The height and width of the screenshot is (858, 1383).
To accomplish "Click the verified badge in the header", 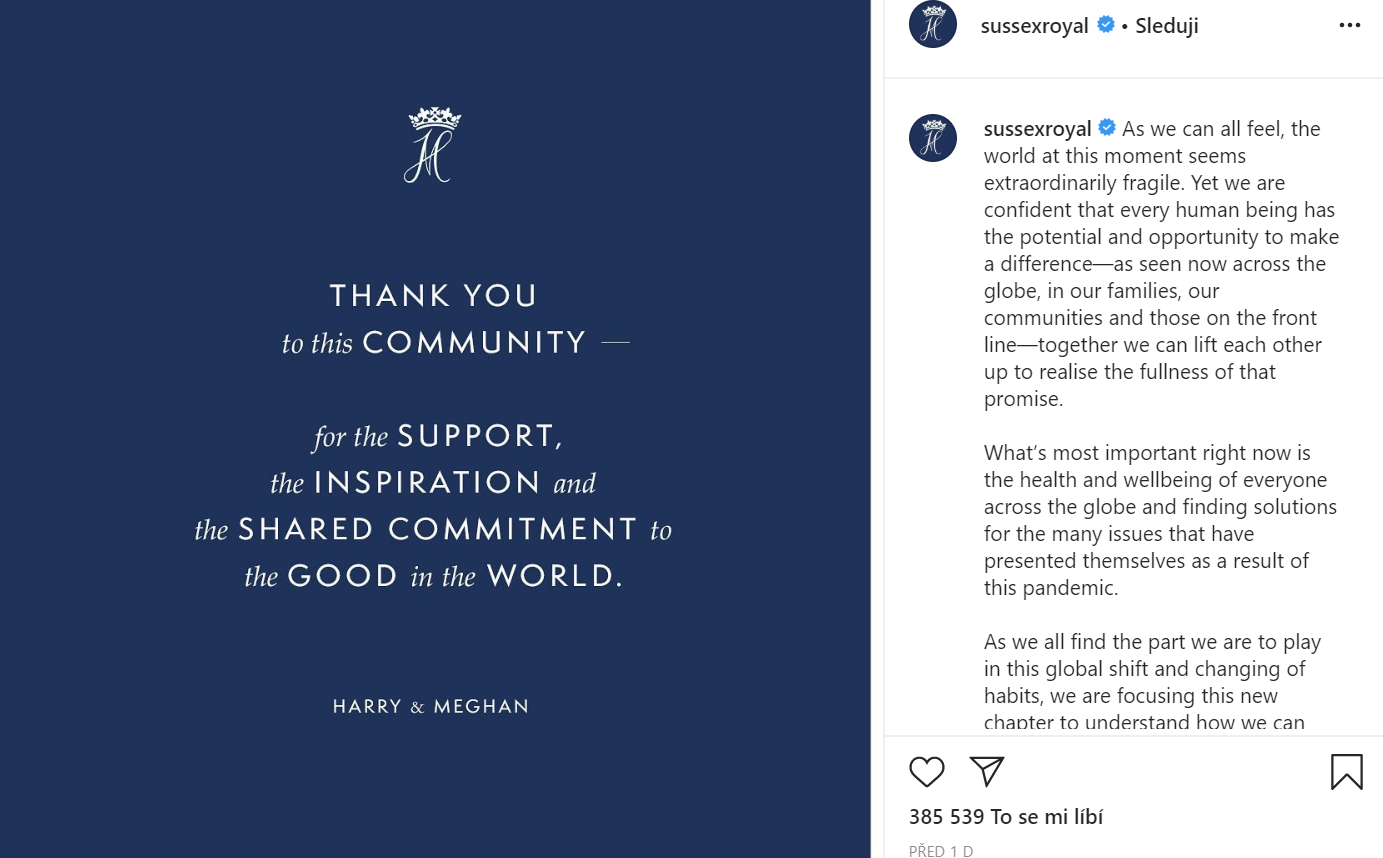I will click(x=1106, y=25).
